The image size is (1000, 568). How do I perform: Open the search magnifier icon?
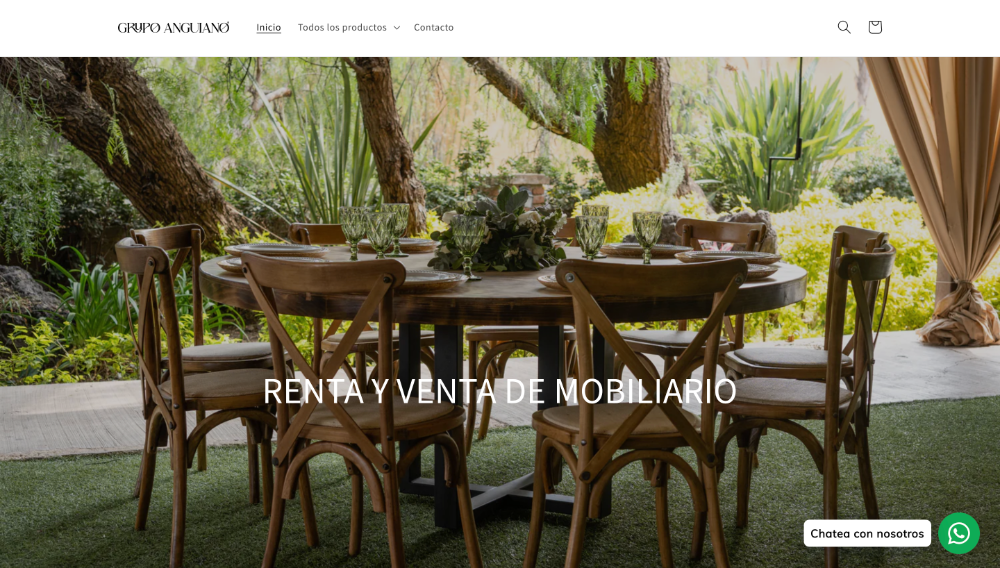(844, 27)
